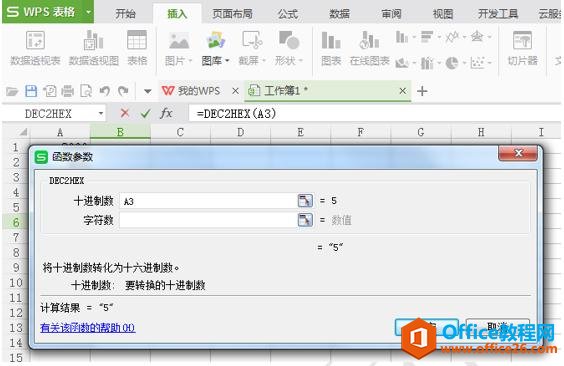This screenshot has width=564, height=366.
Task: Click the scatter chart type icon
Action: click(477, 63)
